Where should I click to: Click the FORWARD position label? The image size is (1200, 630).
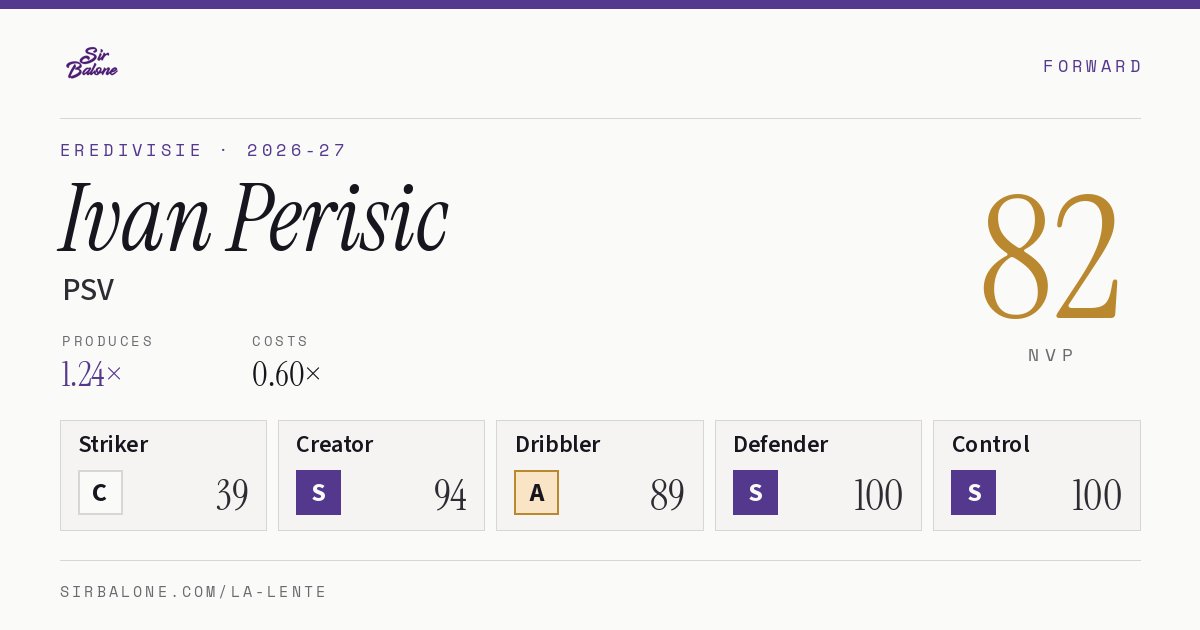[x=1092, y=66]
